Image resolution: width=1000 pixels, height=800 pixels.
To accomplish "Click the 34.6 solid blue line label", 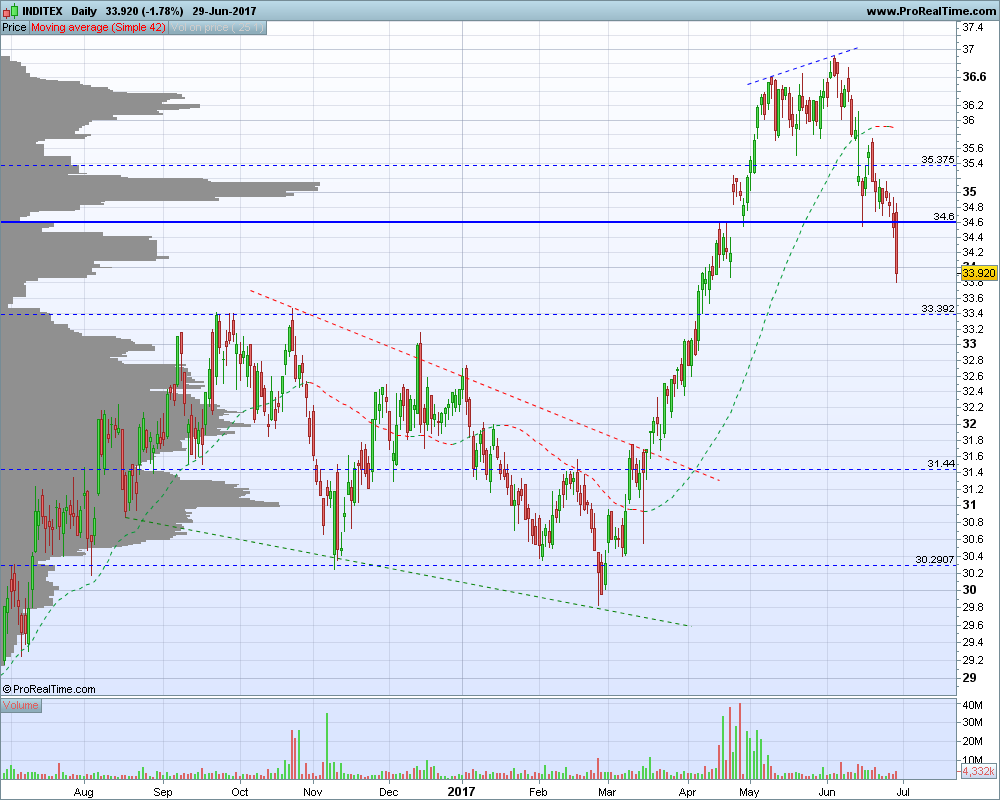I will coord(944,216).
